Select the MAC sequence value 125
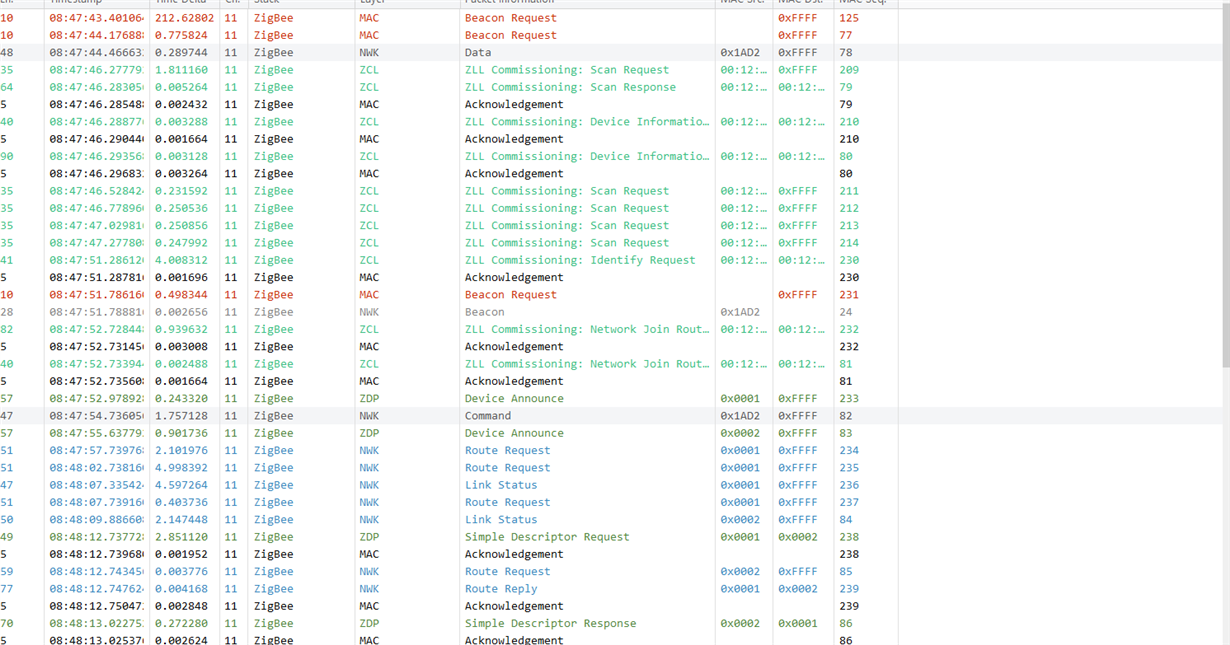This screenshot has height=645, width=1230. pos(849,18)
